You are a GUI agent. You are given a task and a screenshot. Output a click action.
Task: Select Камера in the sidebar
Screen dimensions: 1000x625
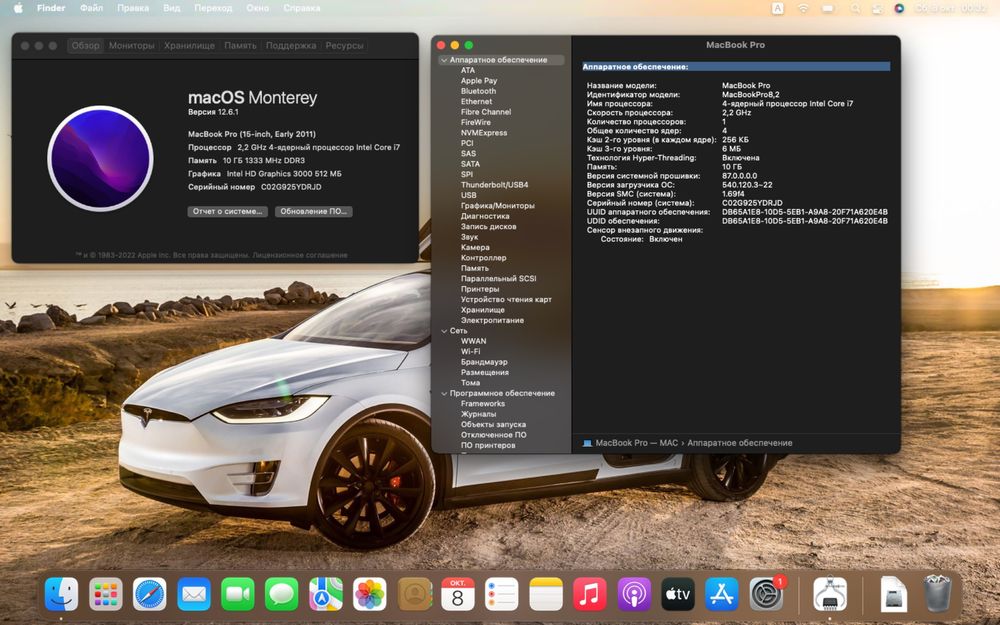coord(475,247)
